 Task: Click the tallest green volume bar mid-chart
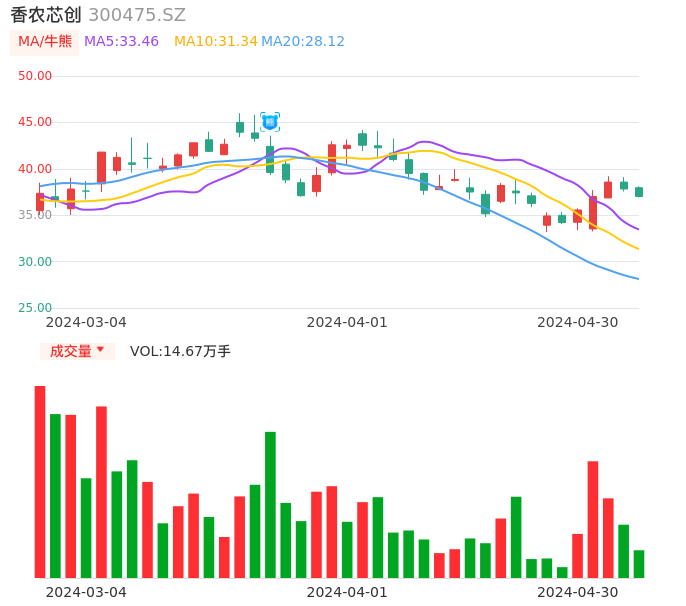coord(270,505)
